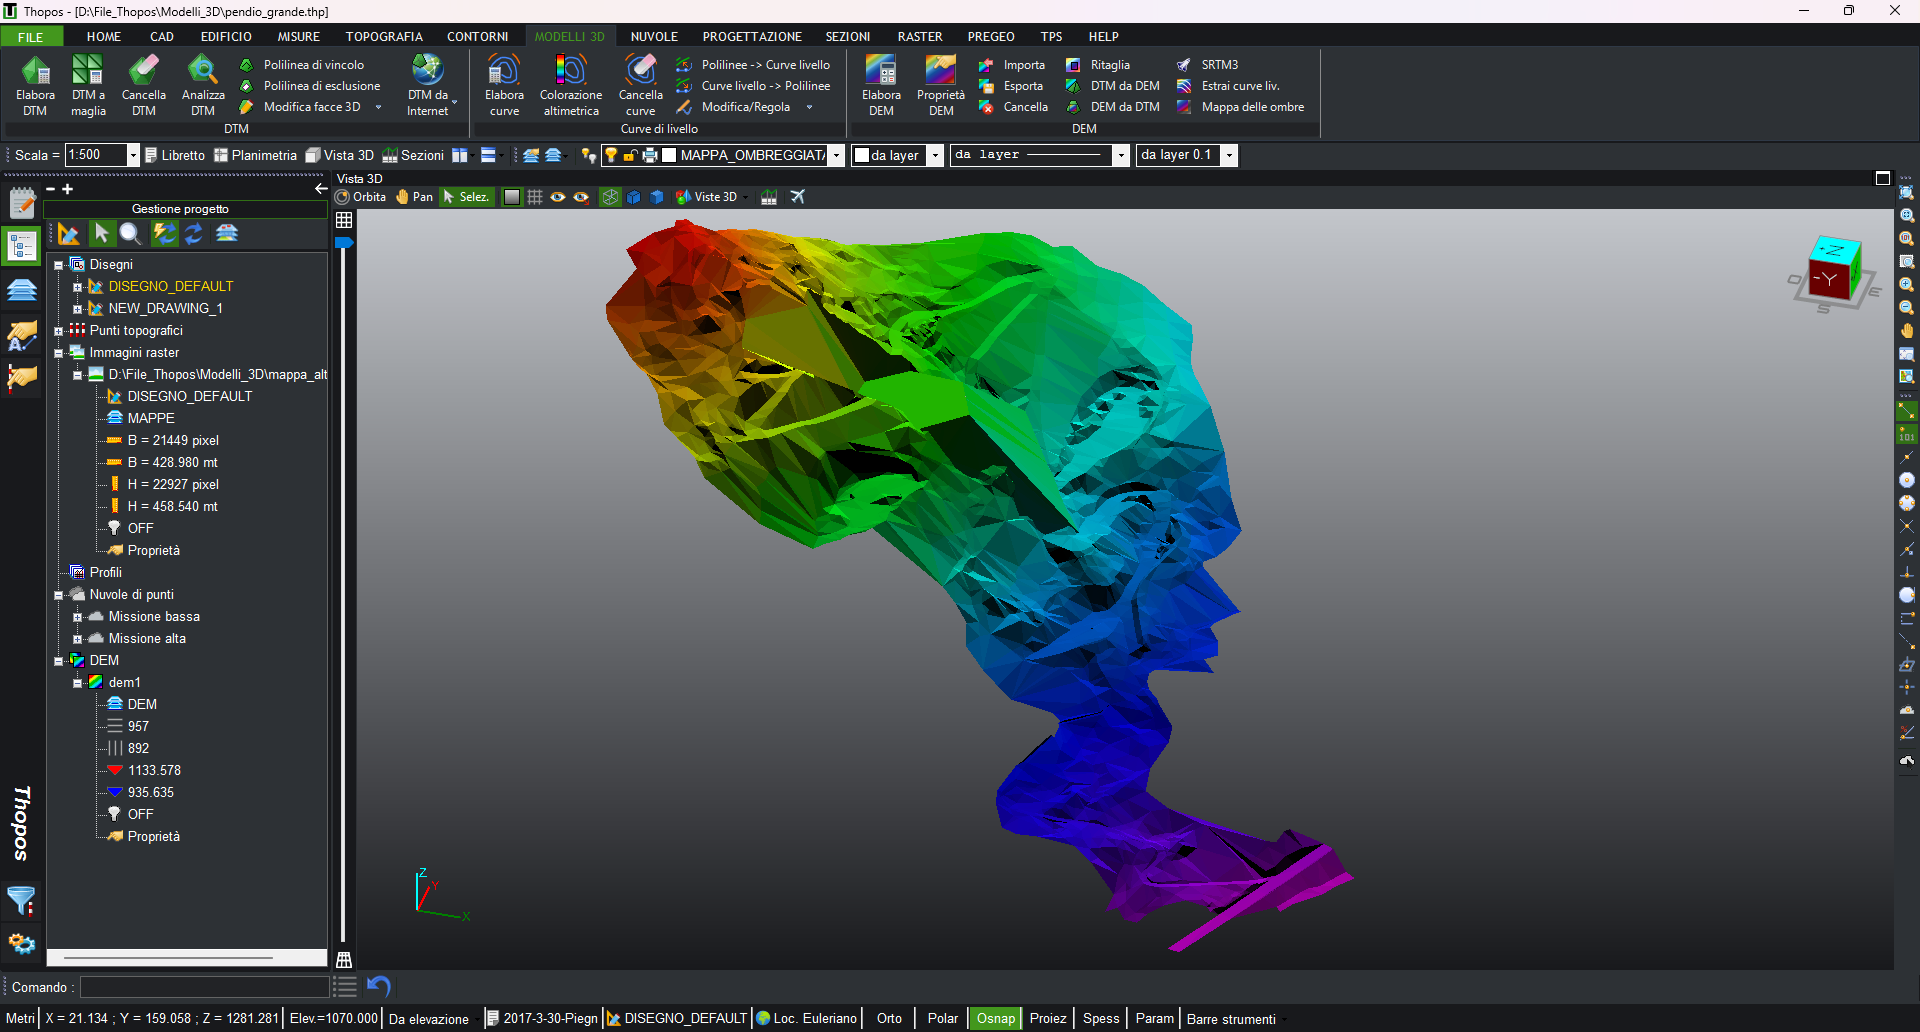Expand the Missione bassa node
The image size is (1920, 1032).
coord(77,617)
